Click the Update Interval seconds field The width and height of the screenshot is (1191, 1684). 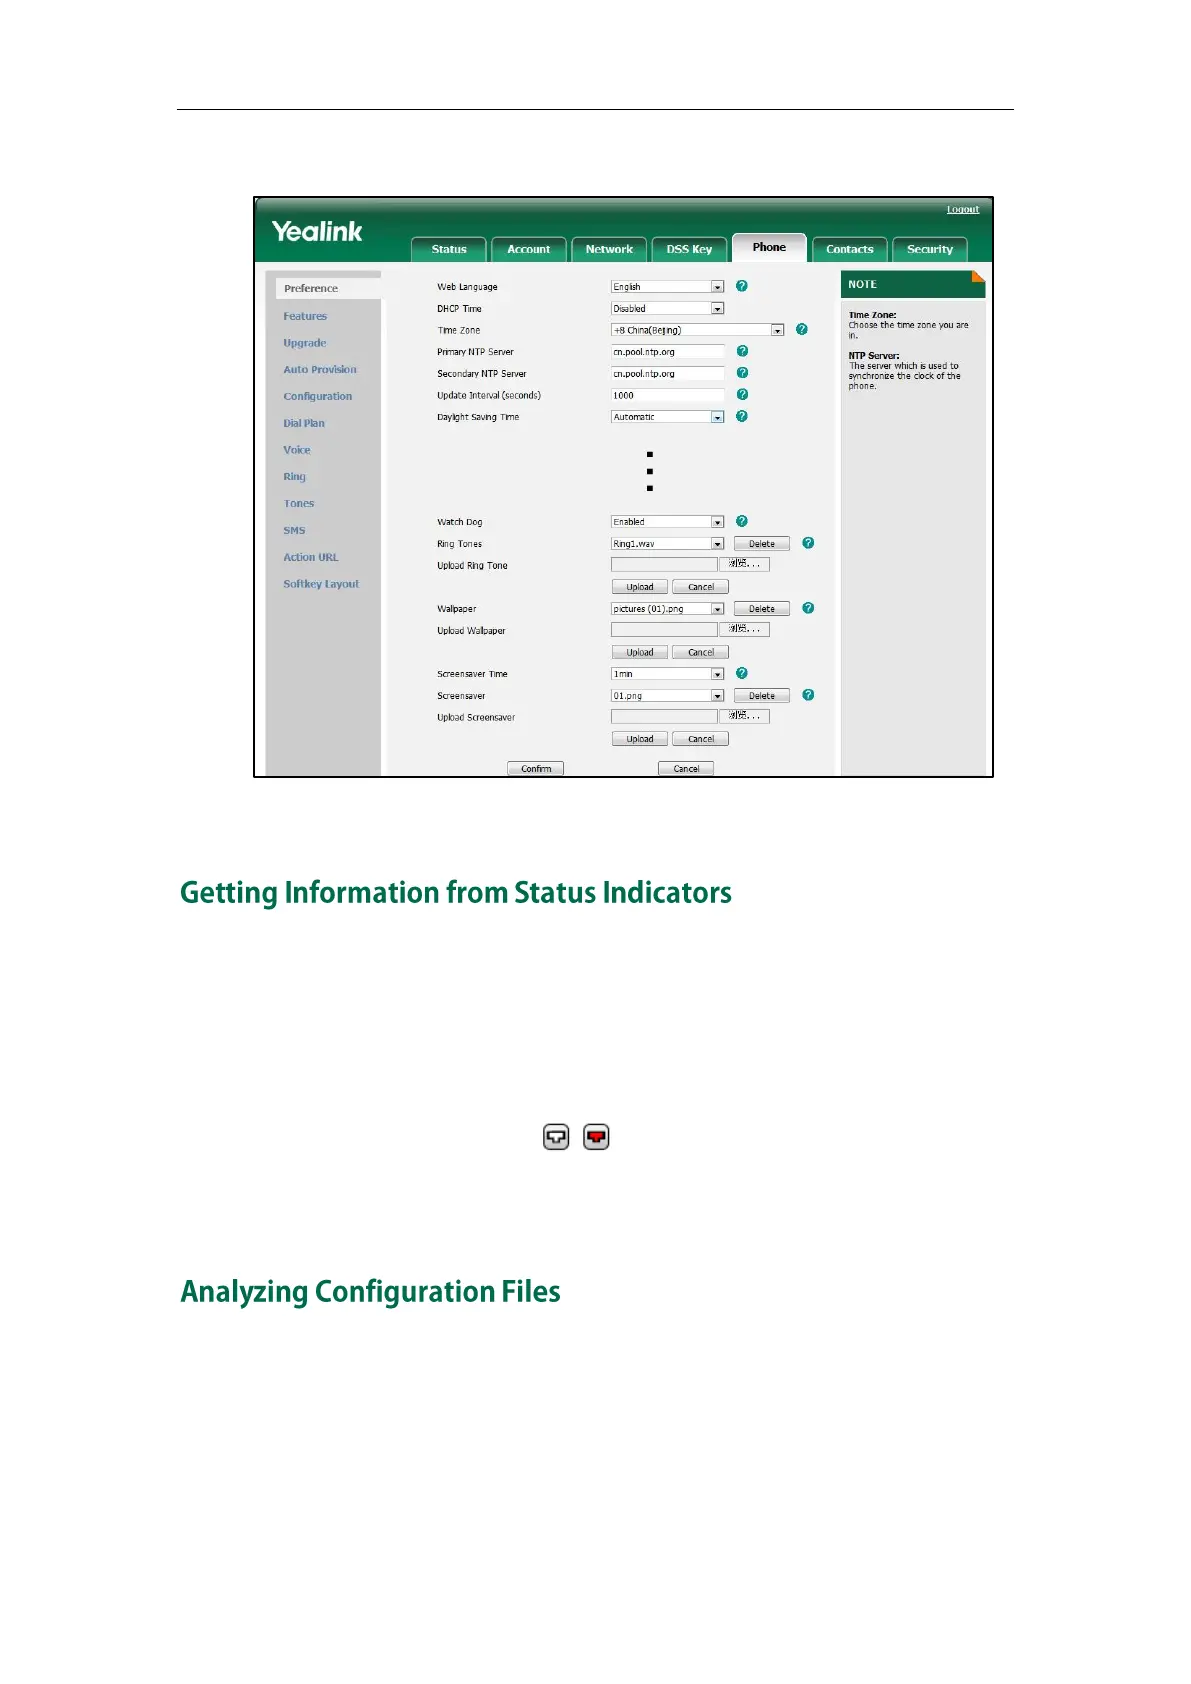(x=667, y=396)
